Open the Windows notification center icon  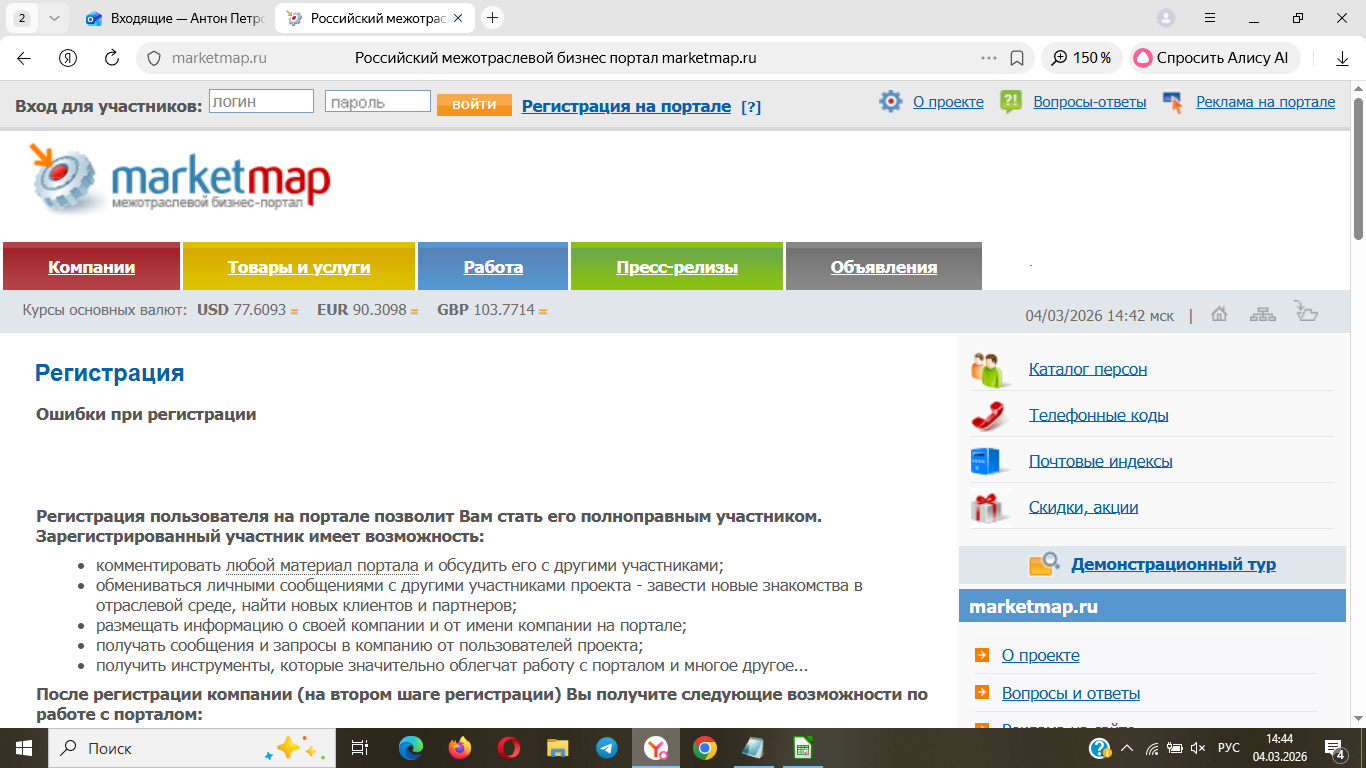tap(1334, 748)
